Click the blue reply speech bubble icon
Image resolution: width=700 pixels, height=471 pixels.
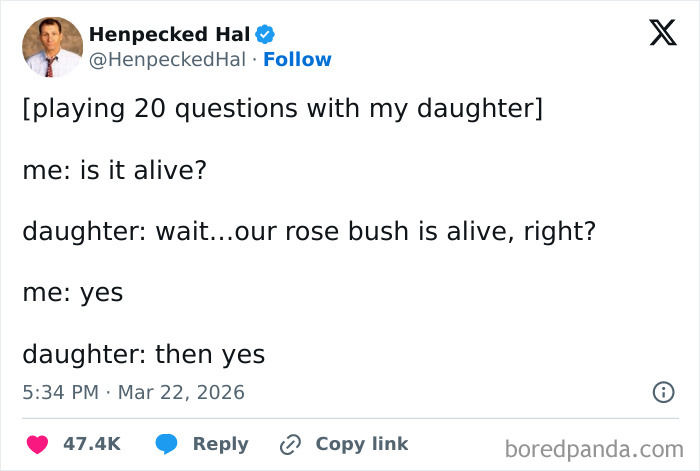[x=166, y=444]
